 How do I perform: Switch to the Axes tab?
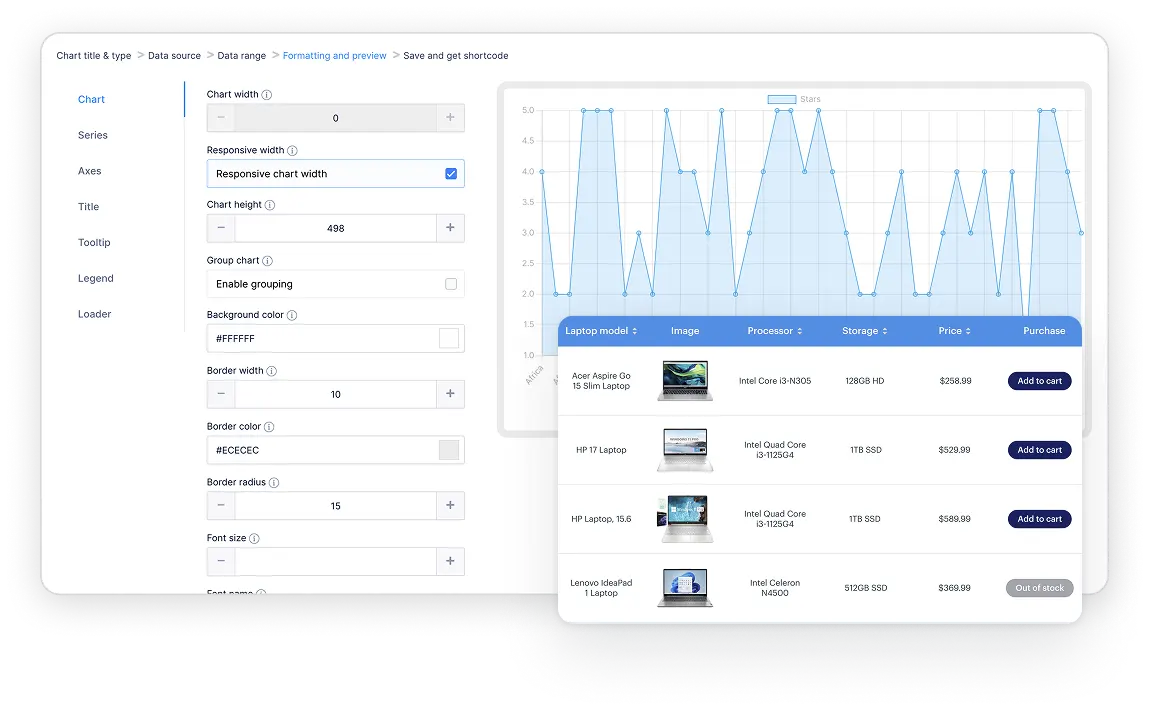90,171
